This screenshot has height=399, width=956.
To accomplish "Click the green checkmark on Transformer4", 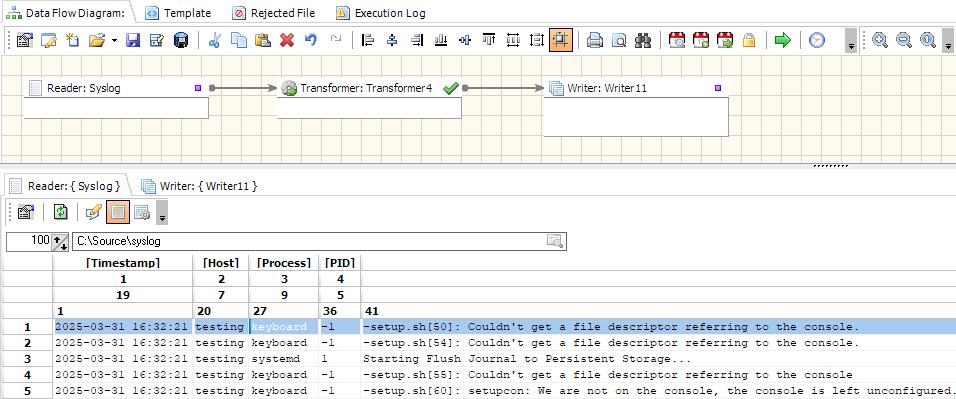I will coord(451,88).
